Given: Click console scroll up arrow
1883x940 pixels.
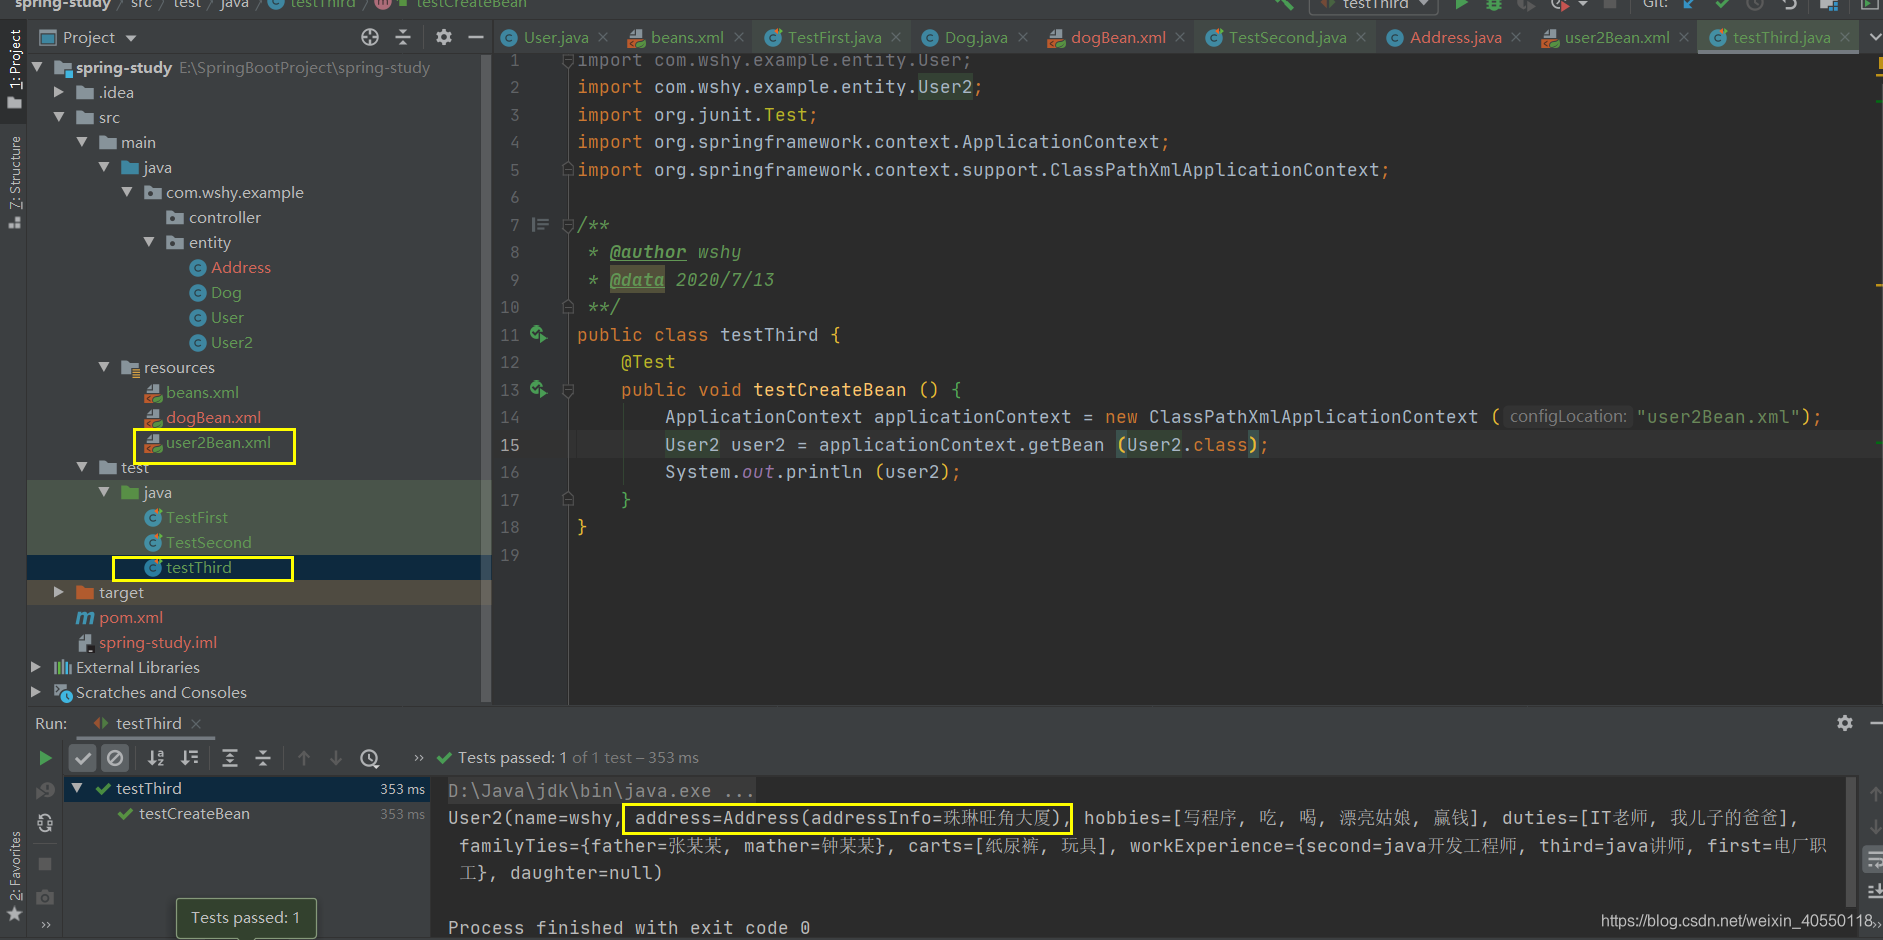Looking at the screenshot, I should click(1875, 795).
